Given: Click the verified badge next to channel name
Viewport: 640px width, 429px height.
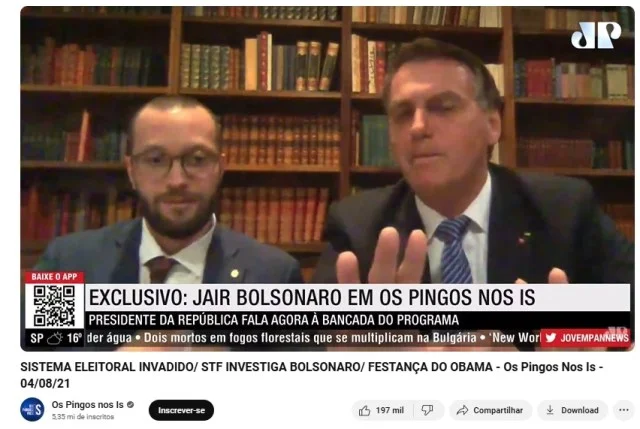Looking at the screenshot, I should point(130,405).
